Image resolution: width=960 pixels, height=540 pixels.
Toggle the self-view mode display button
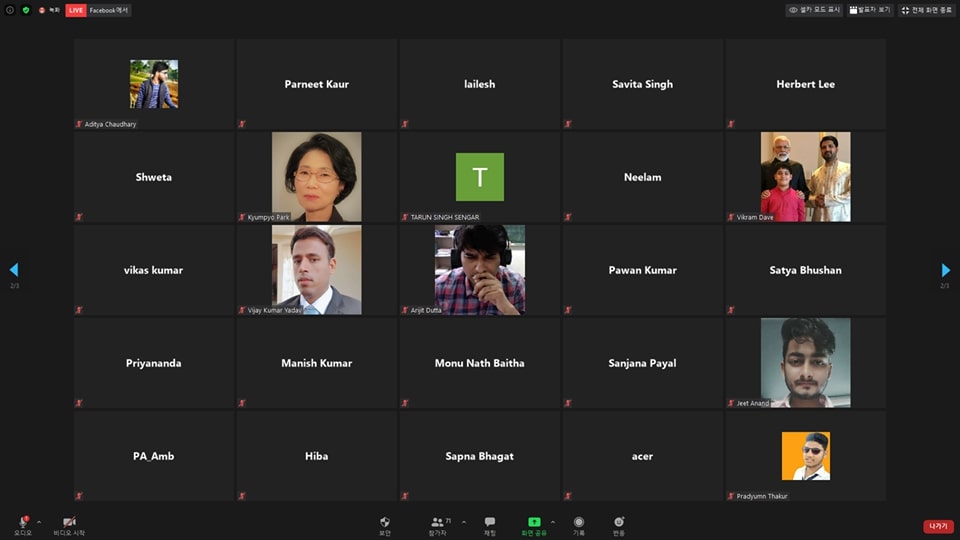tap(813, 10)
